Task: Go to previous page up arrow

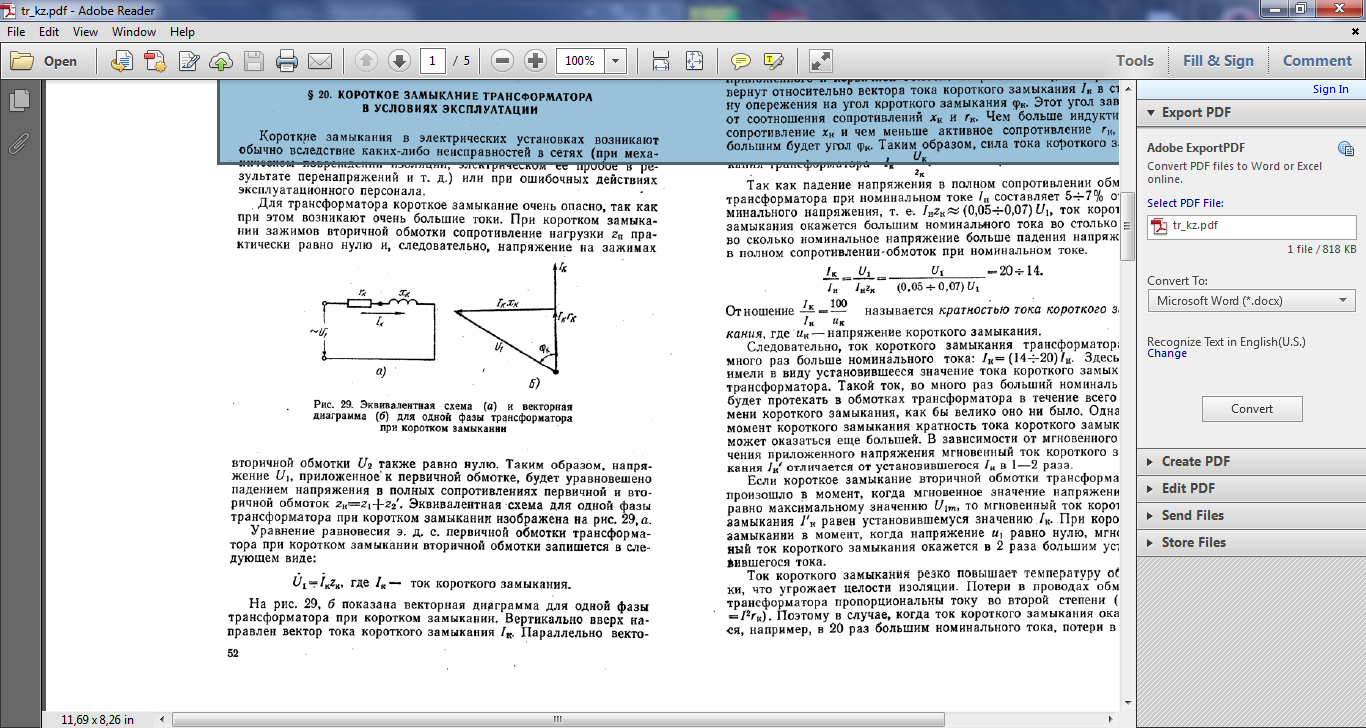Action: (366, 61)
